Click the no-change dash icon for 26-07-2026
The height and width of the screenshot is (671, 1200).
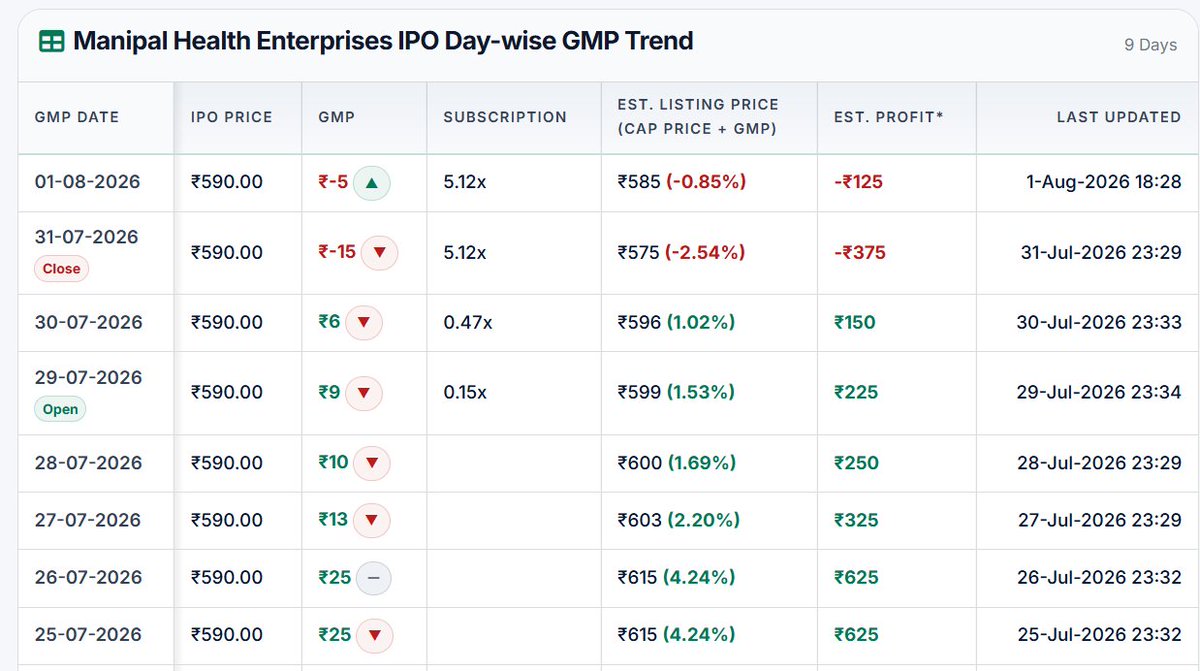point(372,577)
